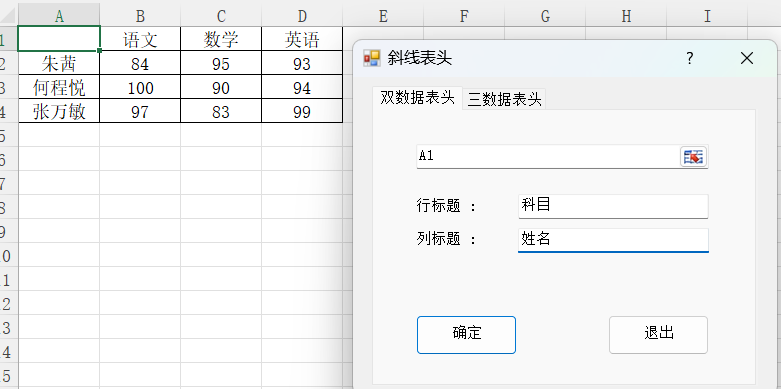The height and width of the screenshot is (389, 781).
Task: Select the empty A1 cell
Action: tap(59, 39)
